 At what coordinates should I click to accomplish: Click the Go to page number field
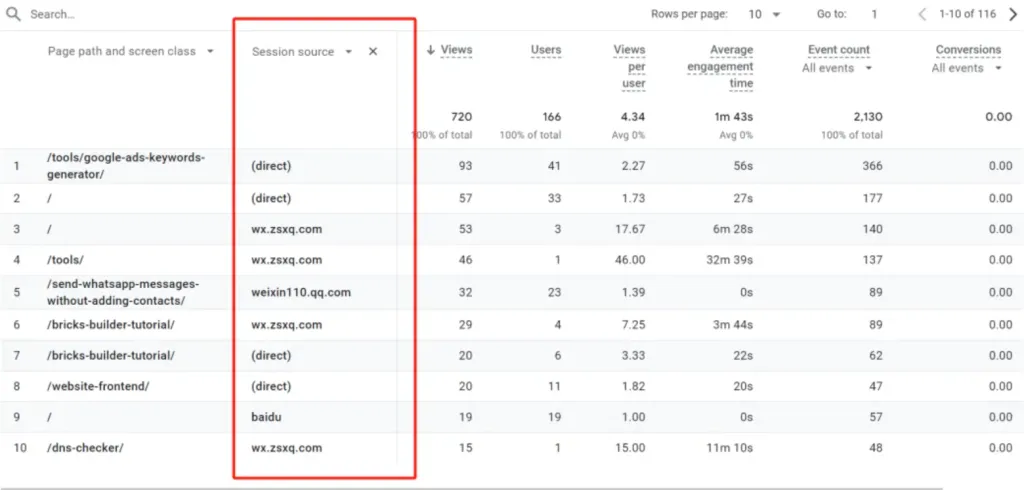pos(873,14)
